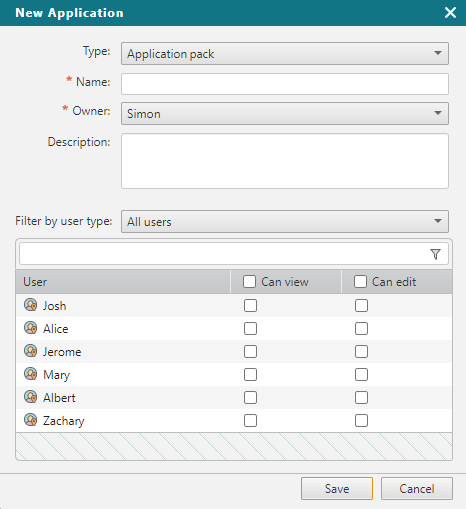The image size is (466, 509).
Task: Enable Can view for Zachary
Action: (250, 421)
